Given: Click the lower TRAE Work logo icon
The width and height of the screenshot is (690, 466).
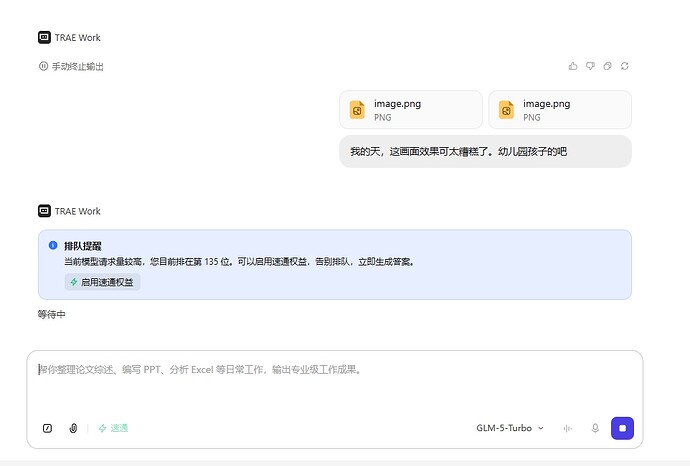Looking at the screenshot, I should pyautogui.click(x=44, y=211).
